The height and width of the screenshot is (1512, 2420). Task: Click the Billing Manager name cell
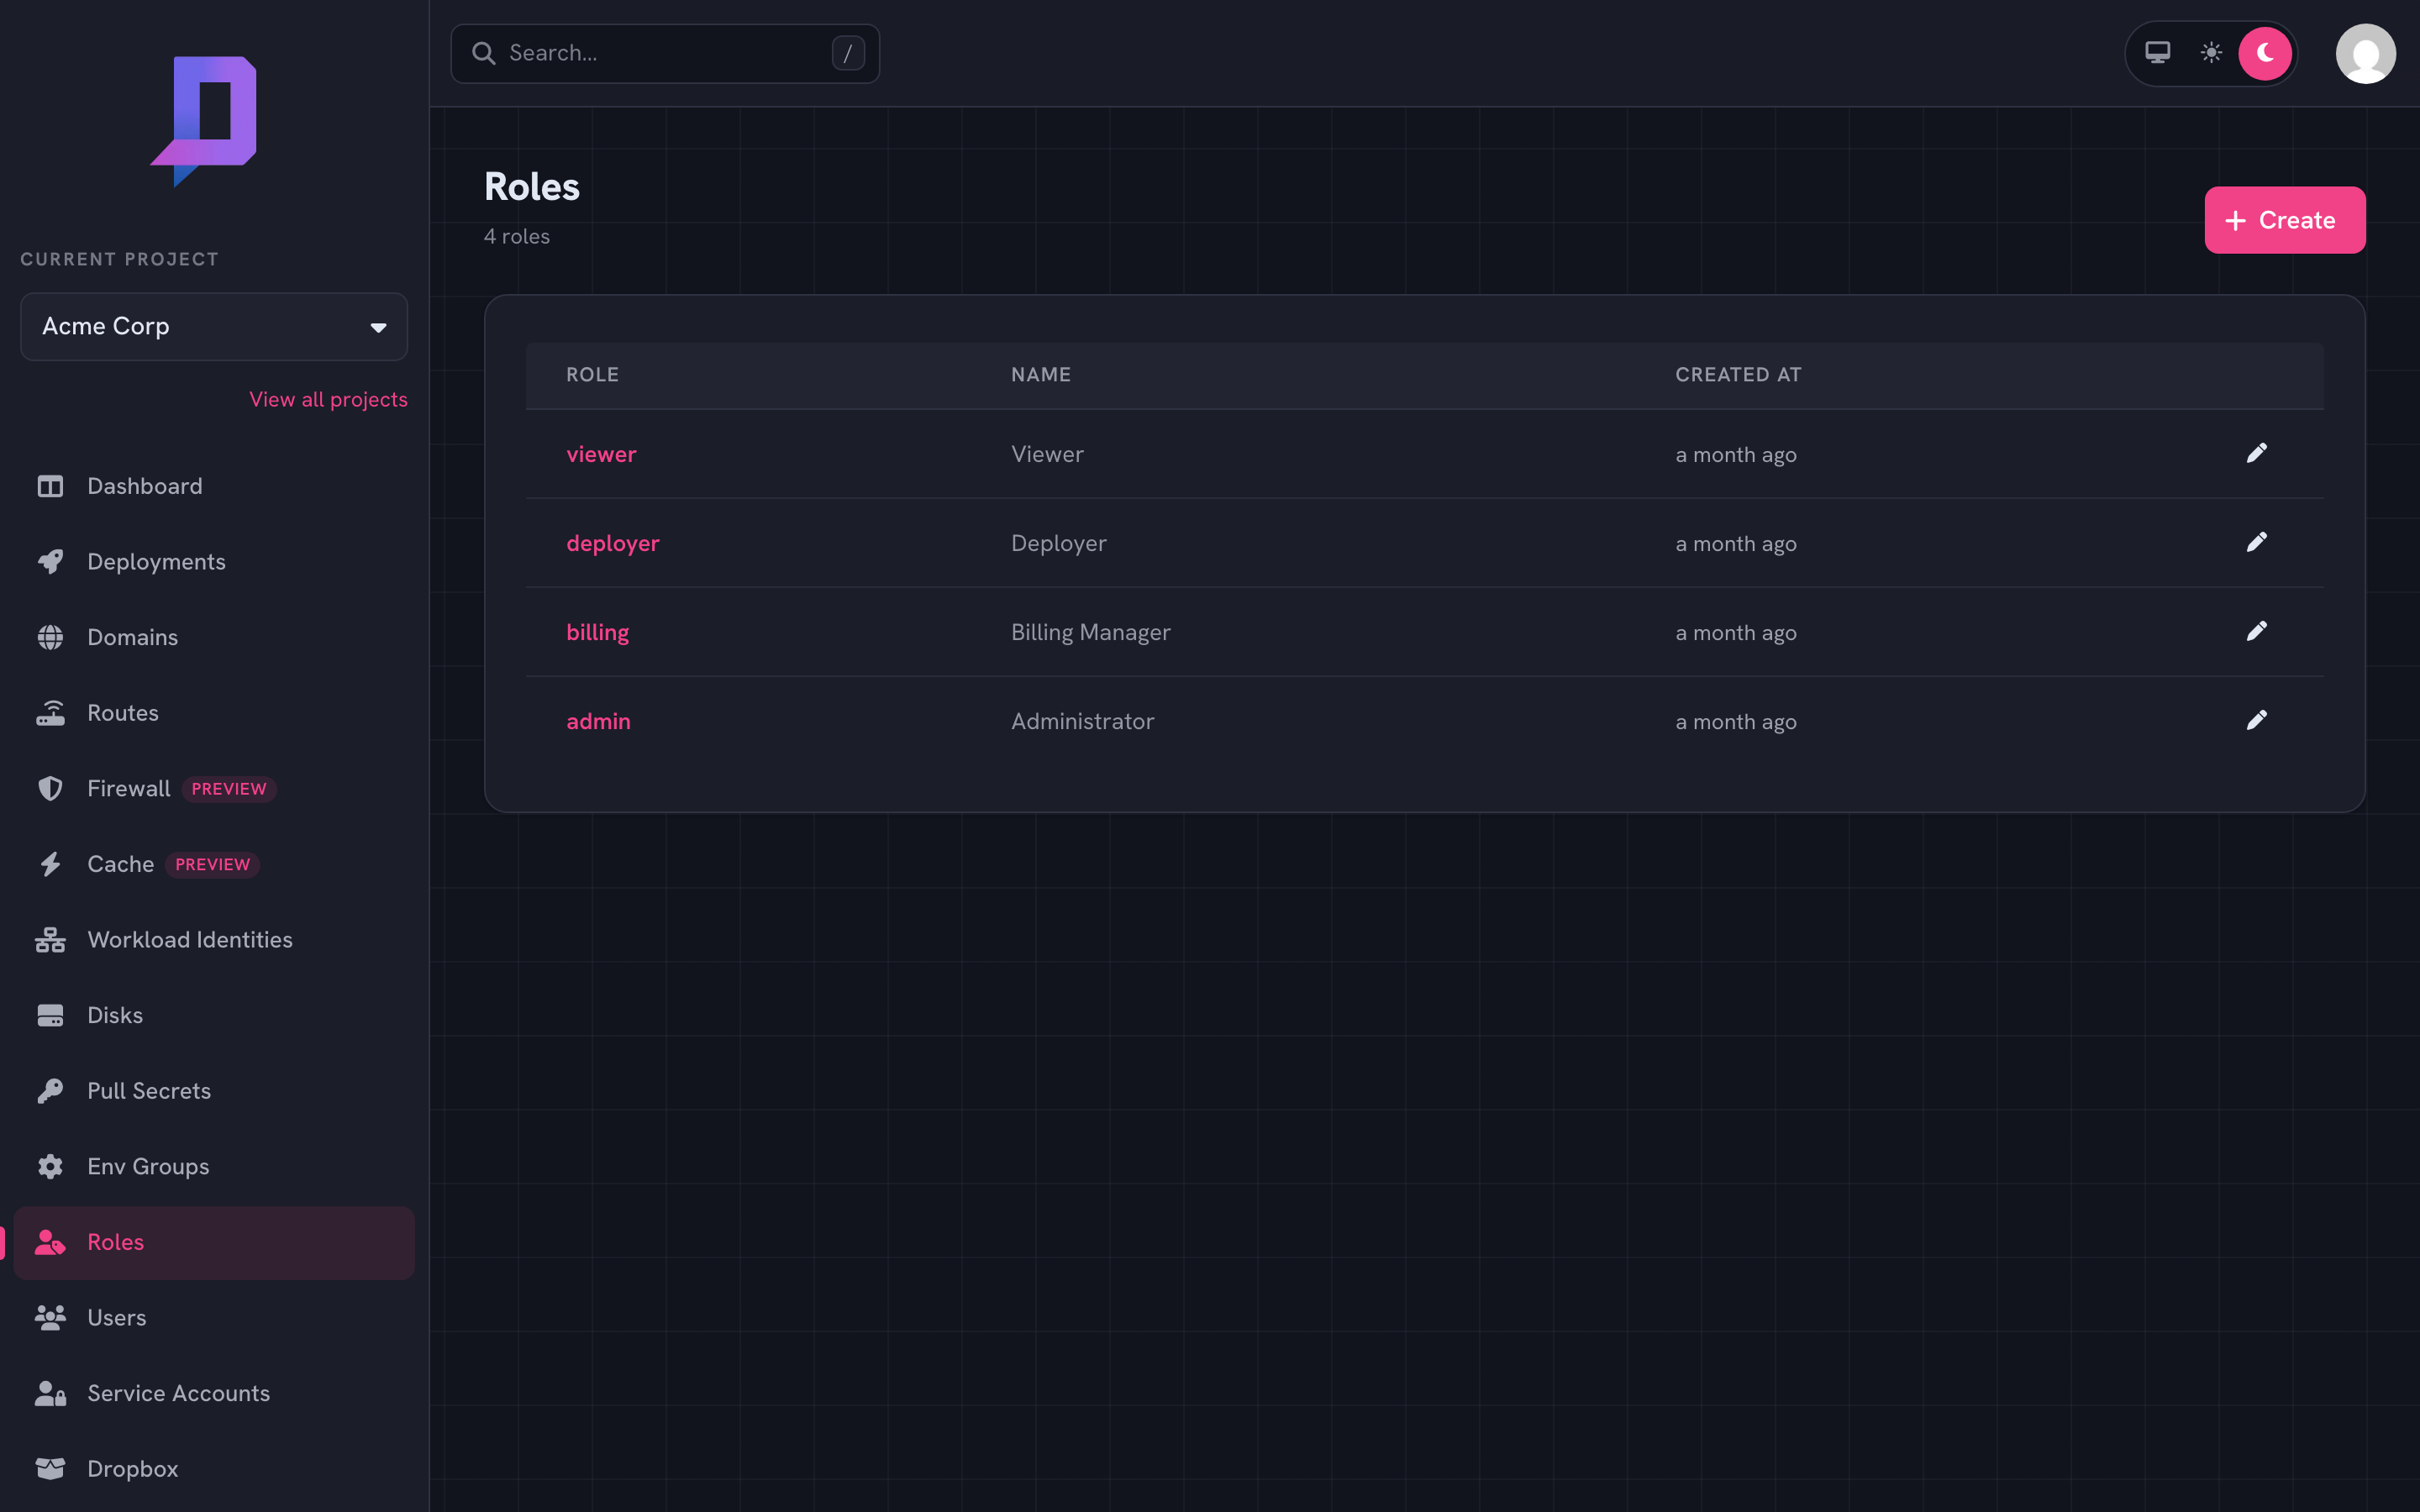tap(1090, 632)
